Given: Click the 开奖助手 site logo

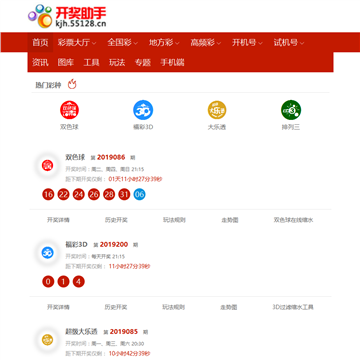Looking at the screenshot, I should pos(67,16).
